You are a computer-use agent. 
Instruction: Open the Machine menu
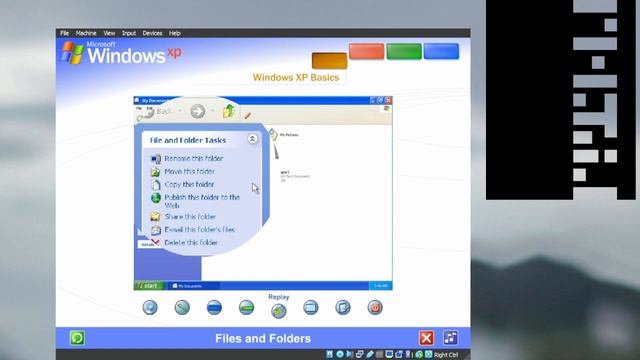click(x=86, y=33)
